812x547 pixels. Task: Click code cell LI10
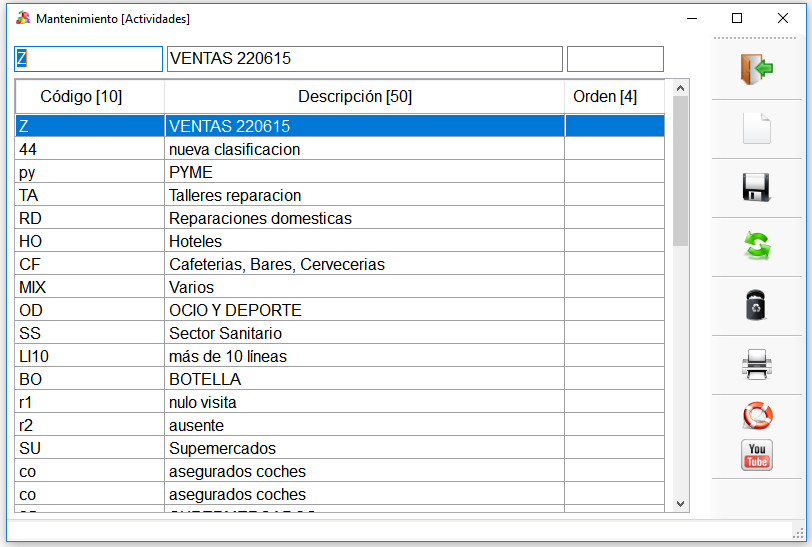click(x=90, y=356)
